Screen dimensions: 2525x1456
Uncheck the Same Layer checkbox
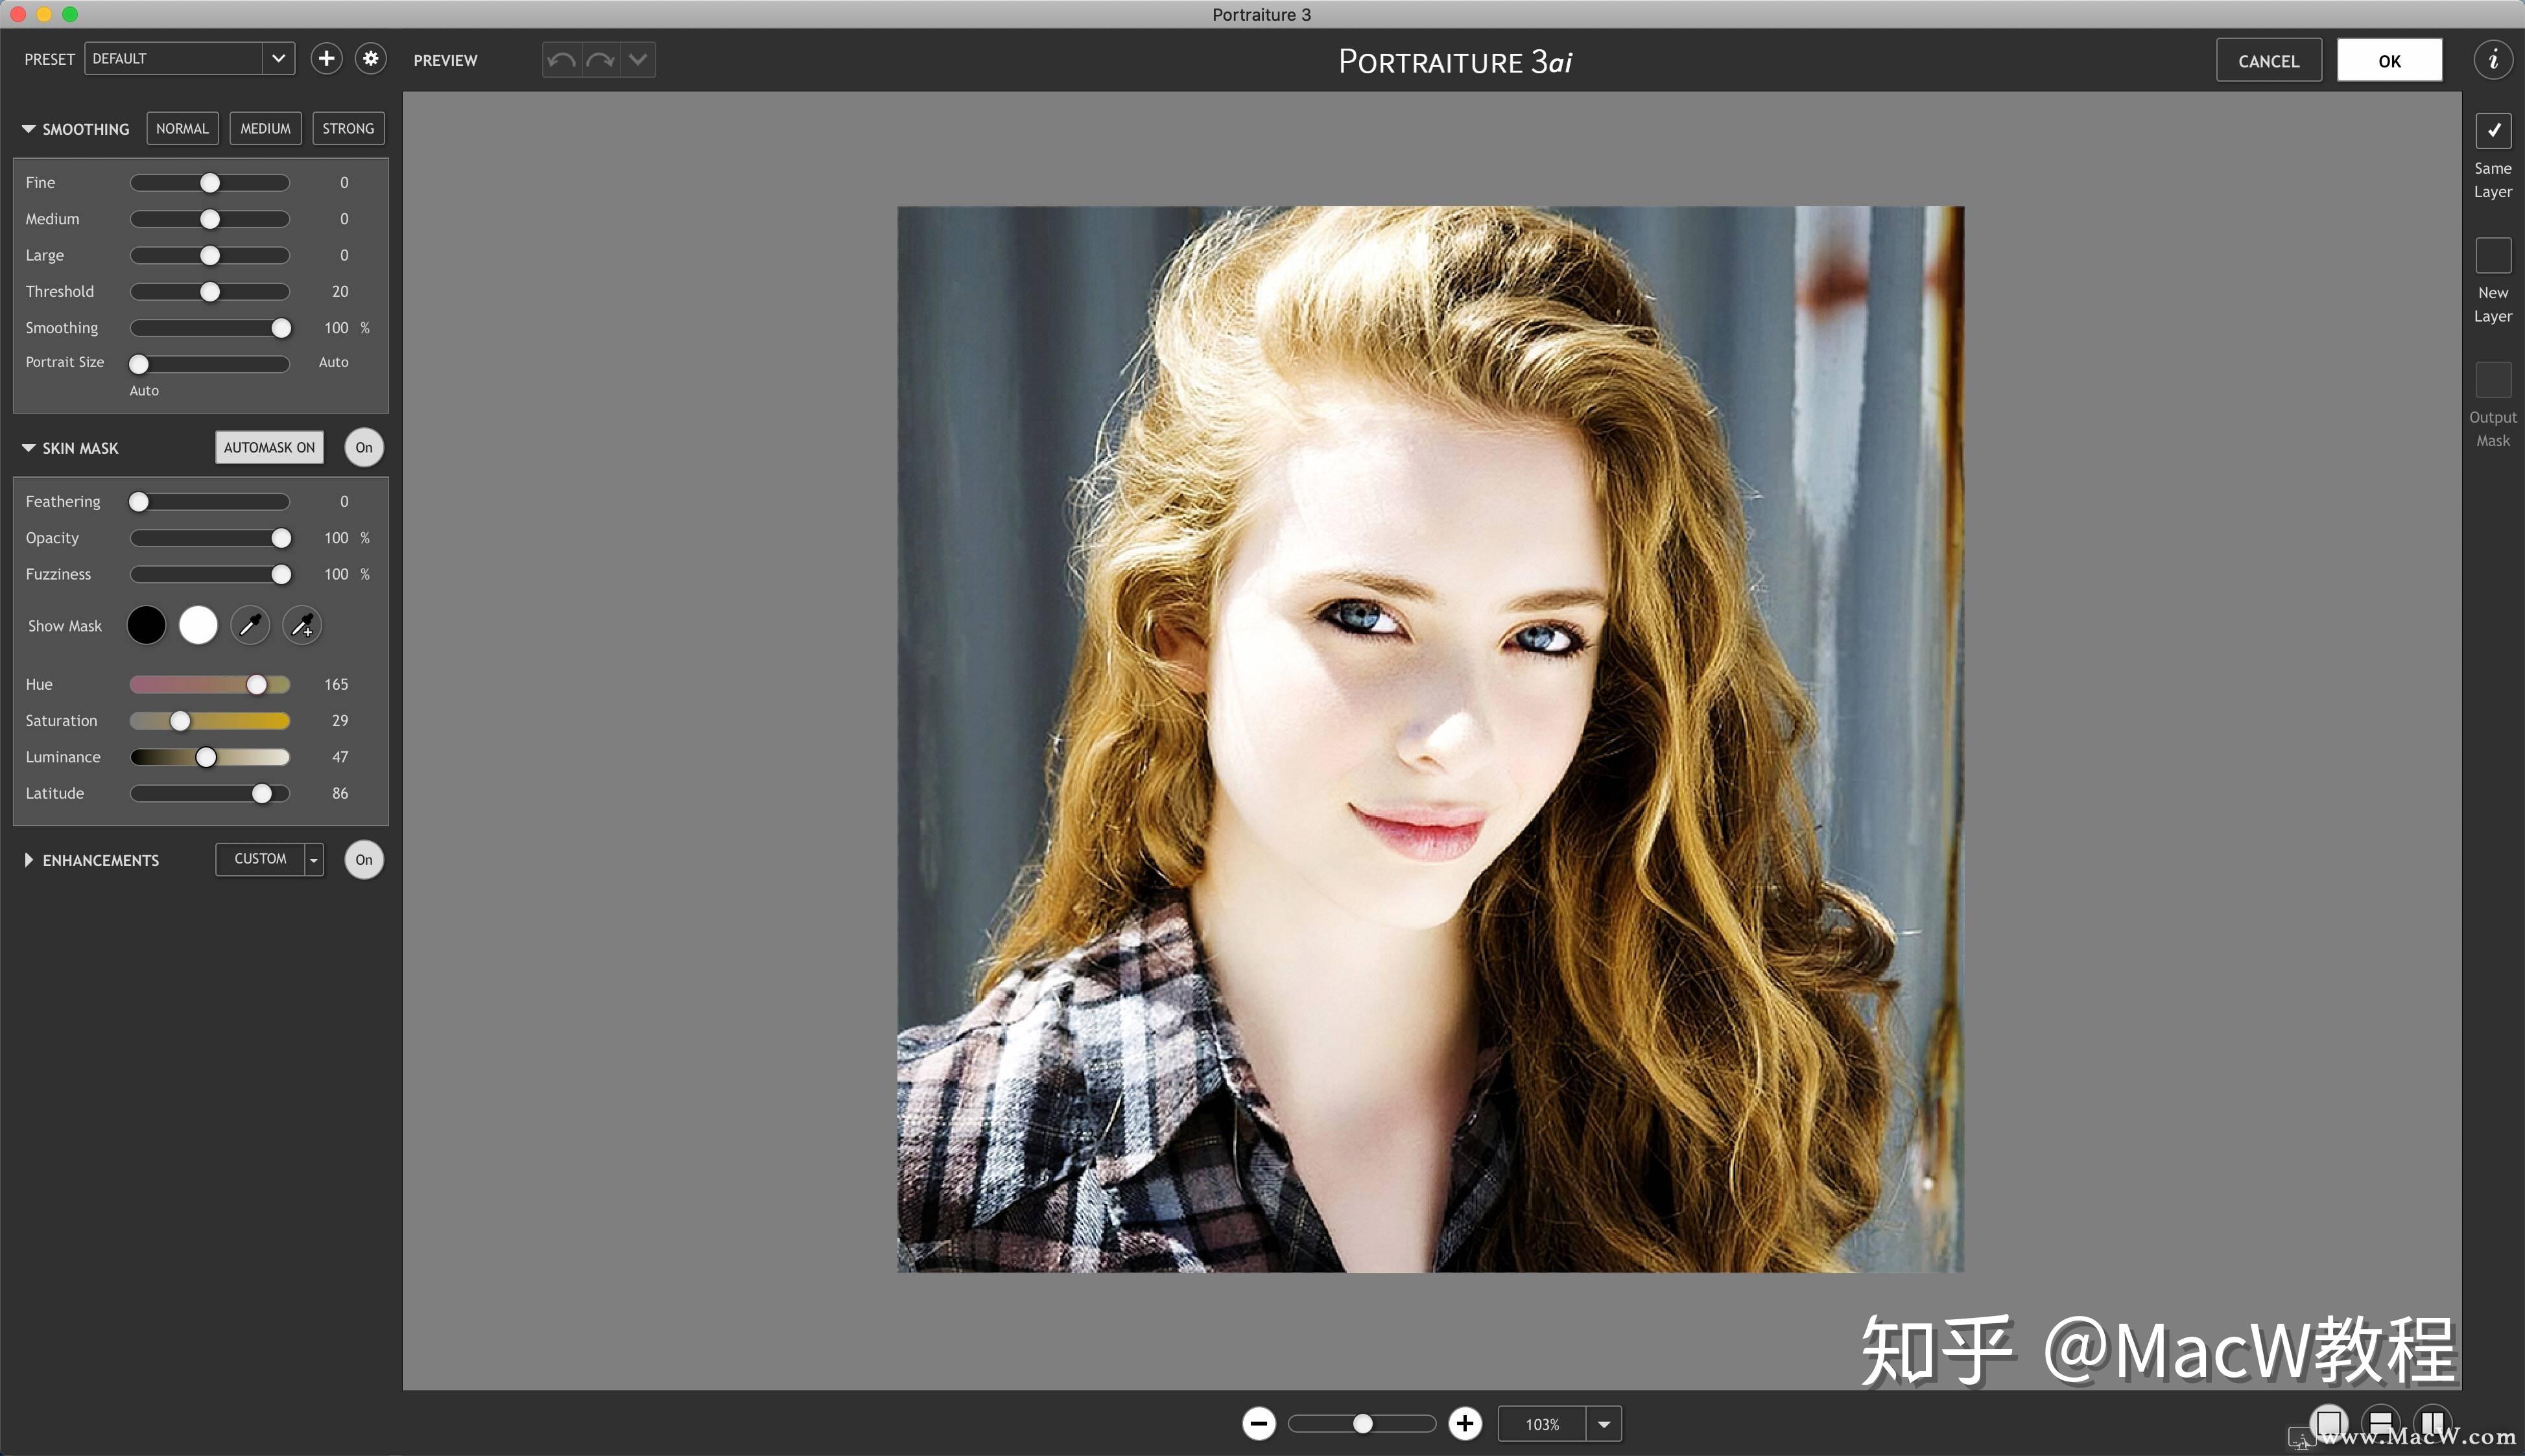click(2492, 131)
